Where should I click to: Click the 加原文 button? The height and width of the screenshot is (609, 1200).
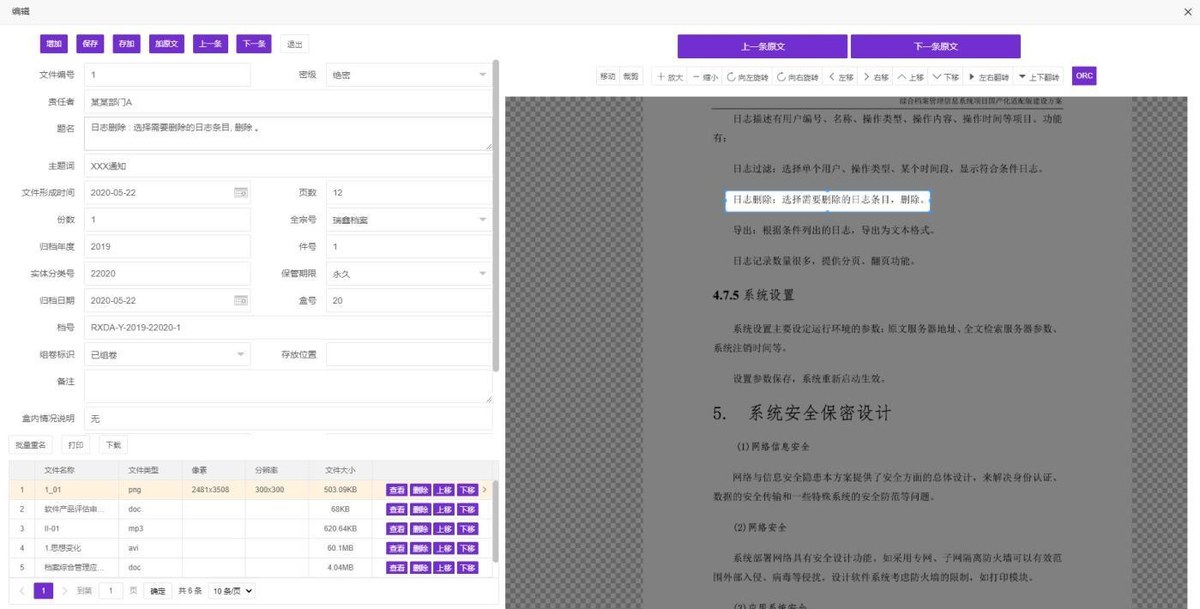point(166,44)
